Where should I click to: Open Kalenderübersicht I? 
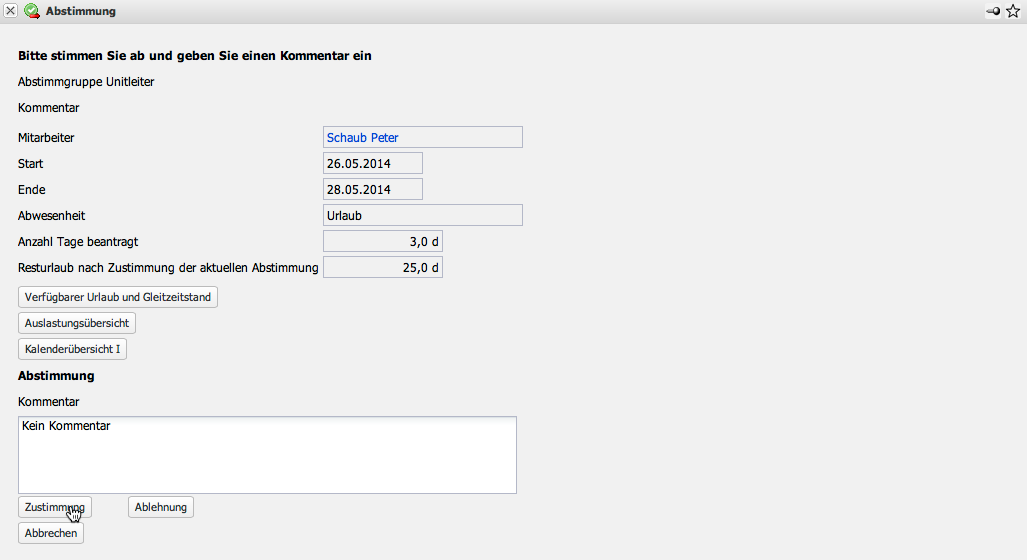pos(72,349)
